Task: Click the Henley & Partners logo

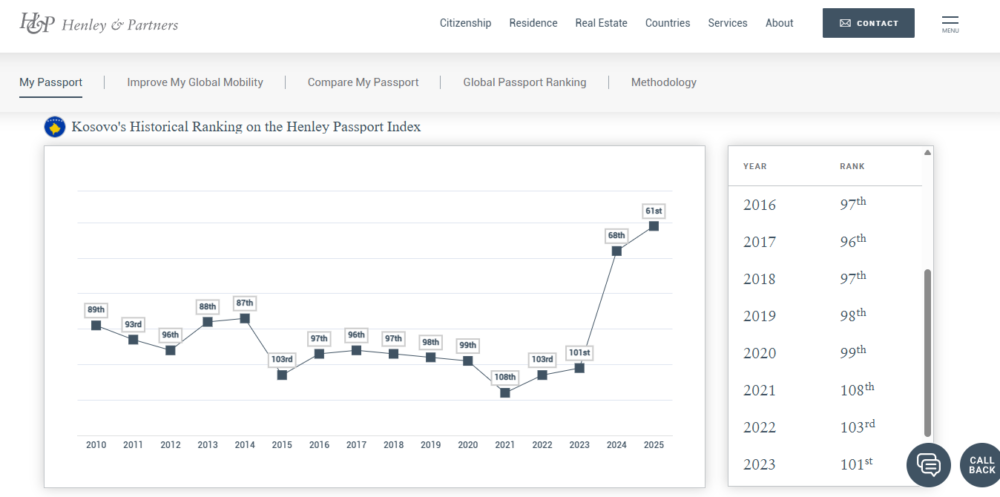Action: (99, 24)
